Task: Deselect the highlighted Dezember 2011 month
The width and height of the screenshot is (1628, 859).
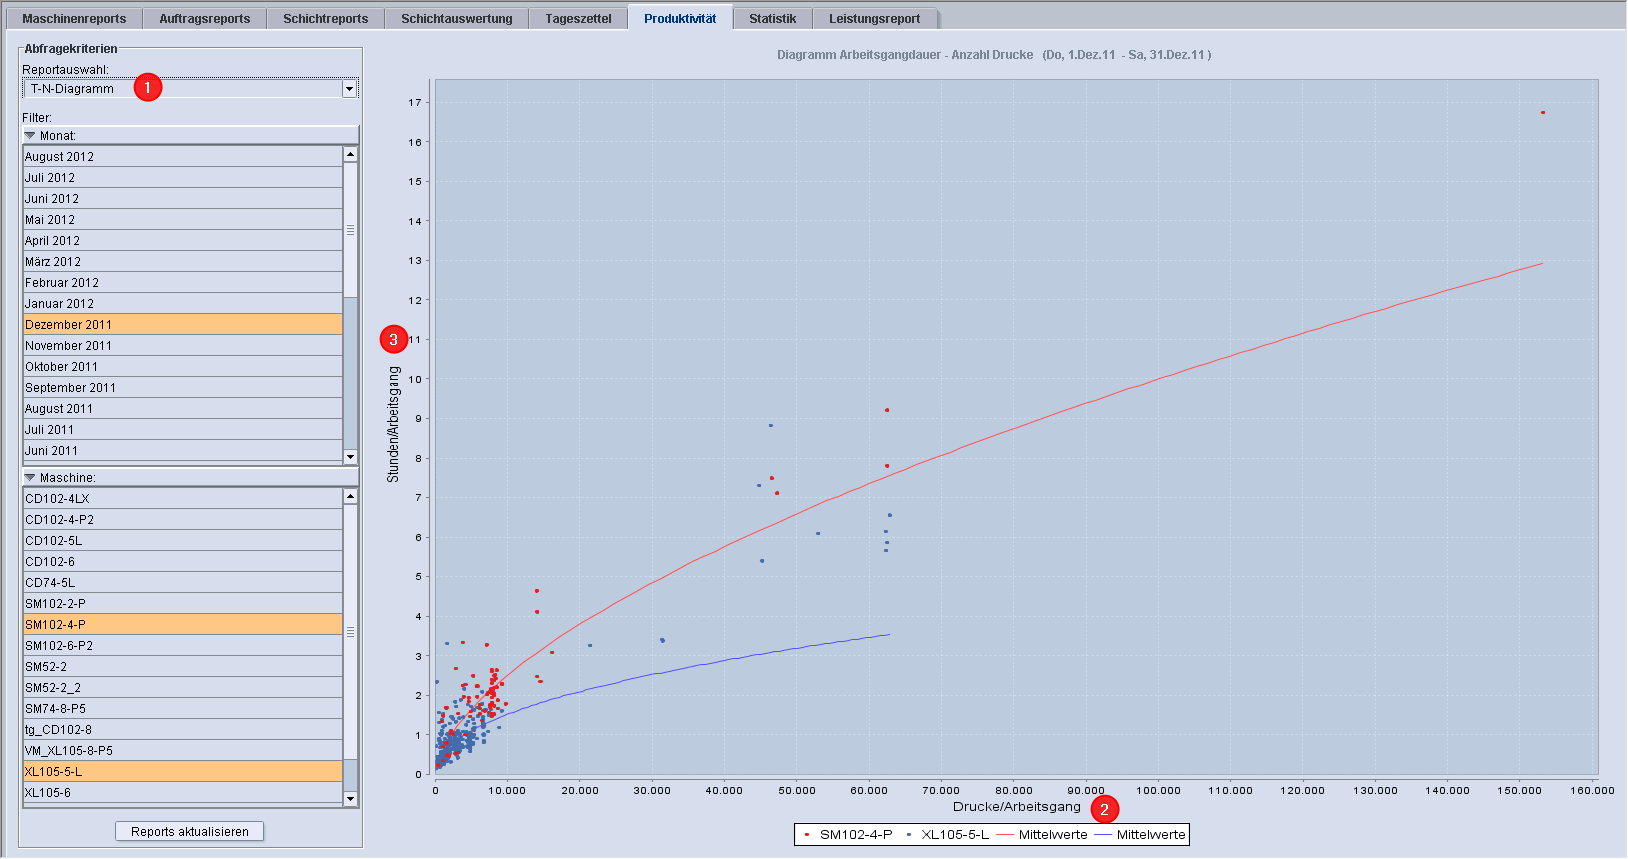Action: (68, 325)
